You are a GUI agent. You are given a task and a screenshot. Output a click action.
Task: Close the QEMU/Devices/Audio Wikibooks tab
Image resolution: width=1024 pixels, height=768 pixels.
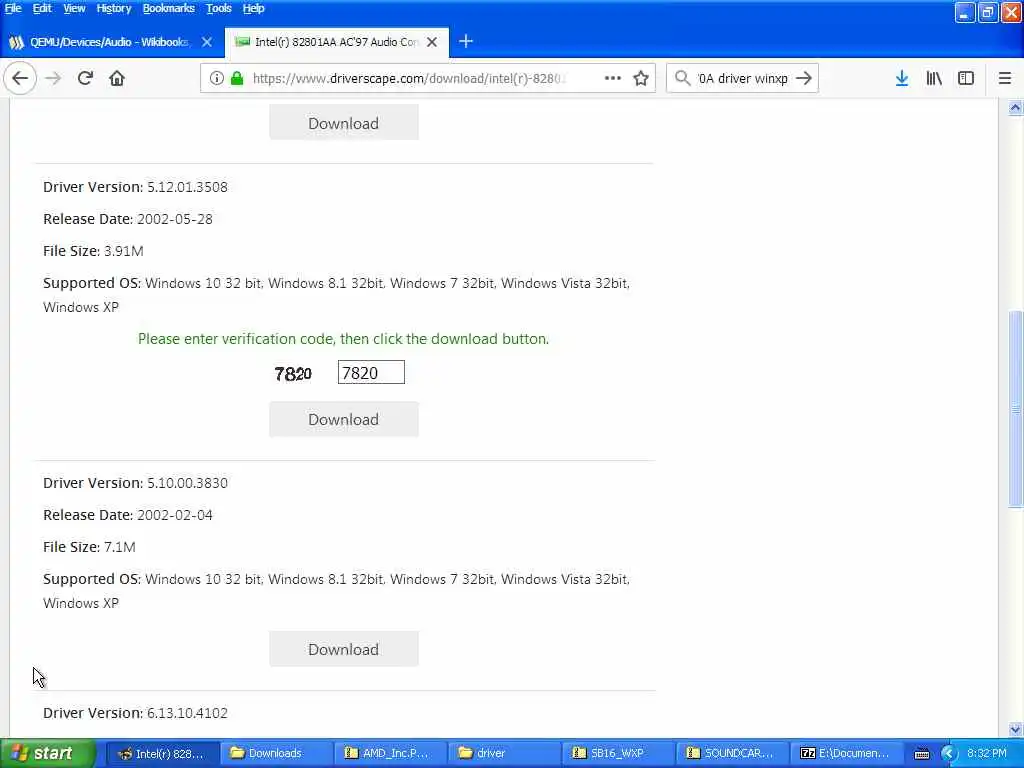[207, 42]
